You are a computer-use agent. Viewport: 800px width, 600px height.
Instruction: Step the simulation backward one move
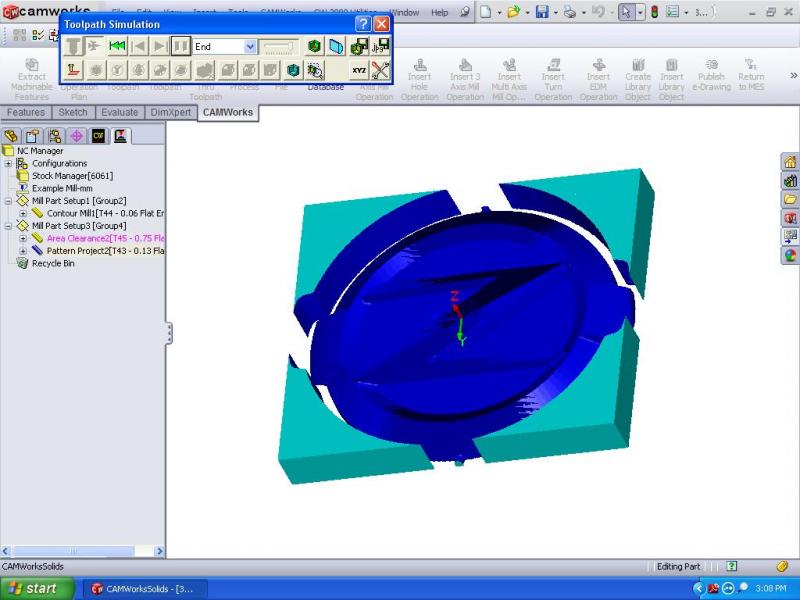point(139,46)
